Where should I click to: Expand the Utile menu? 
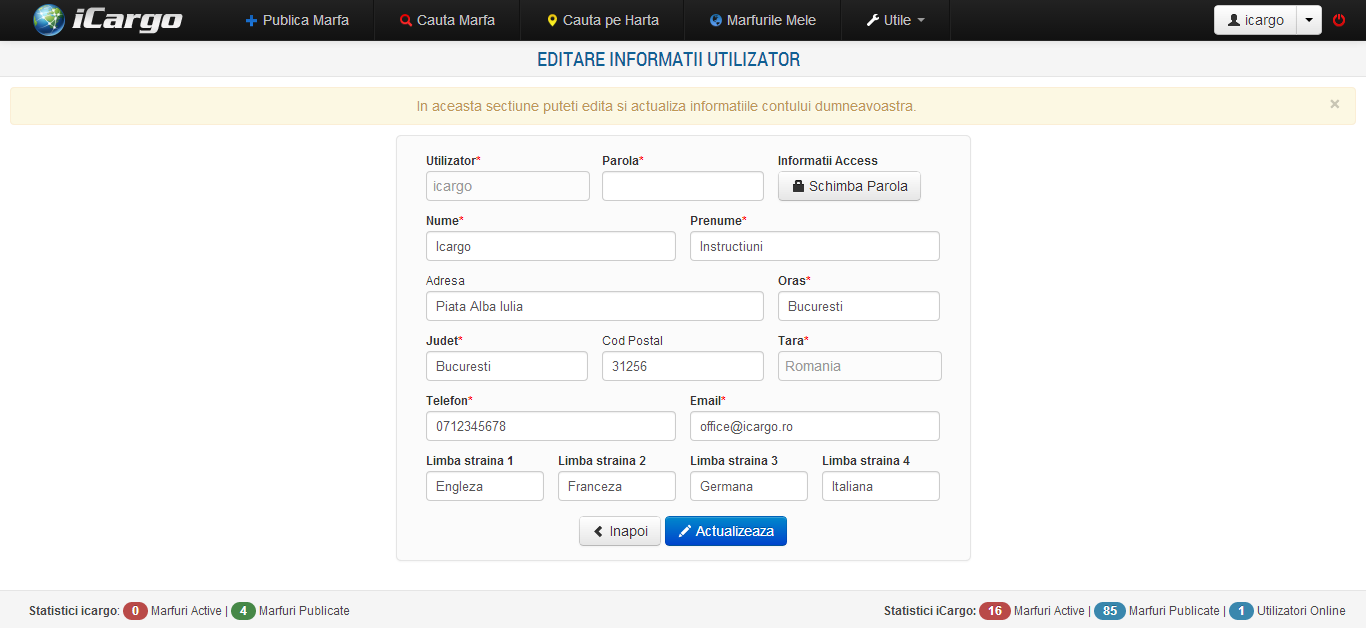coord(895,20)
